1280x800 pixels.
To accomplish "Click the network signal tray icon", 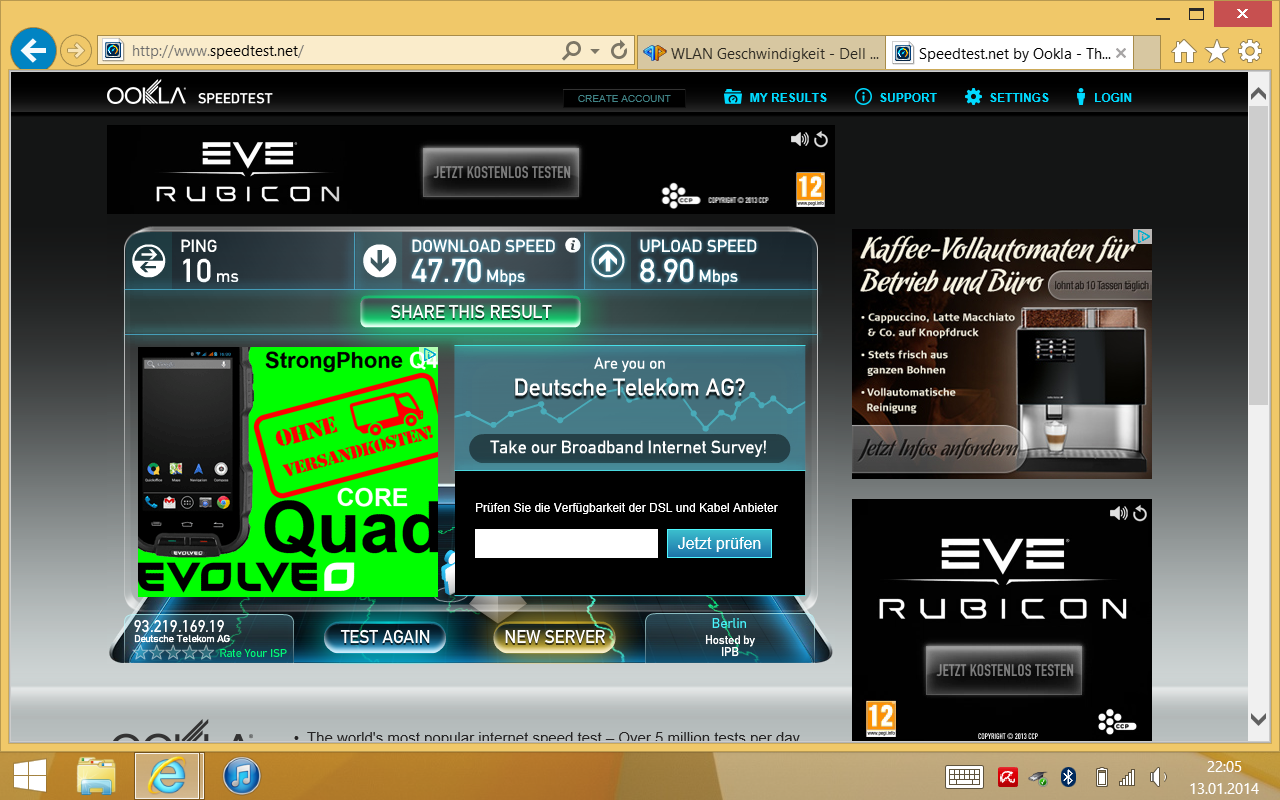I will point(1128,776).
